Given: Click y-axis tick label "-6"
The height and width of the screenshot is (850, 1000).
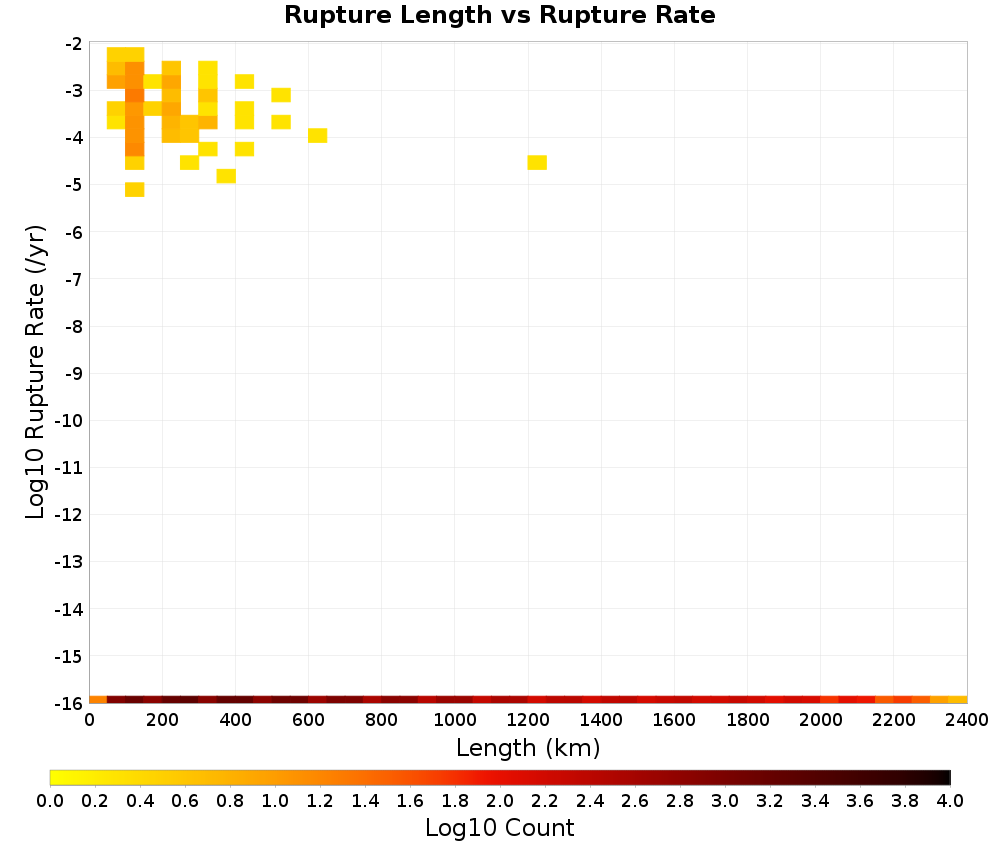Looking at the screenshot, I should point(73,232).
